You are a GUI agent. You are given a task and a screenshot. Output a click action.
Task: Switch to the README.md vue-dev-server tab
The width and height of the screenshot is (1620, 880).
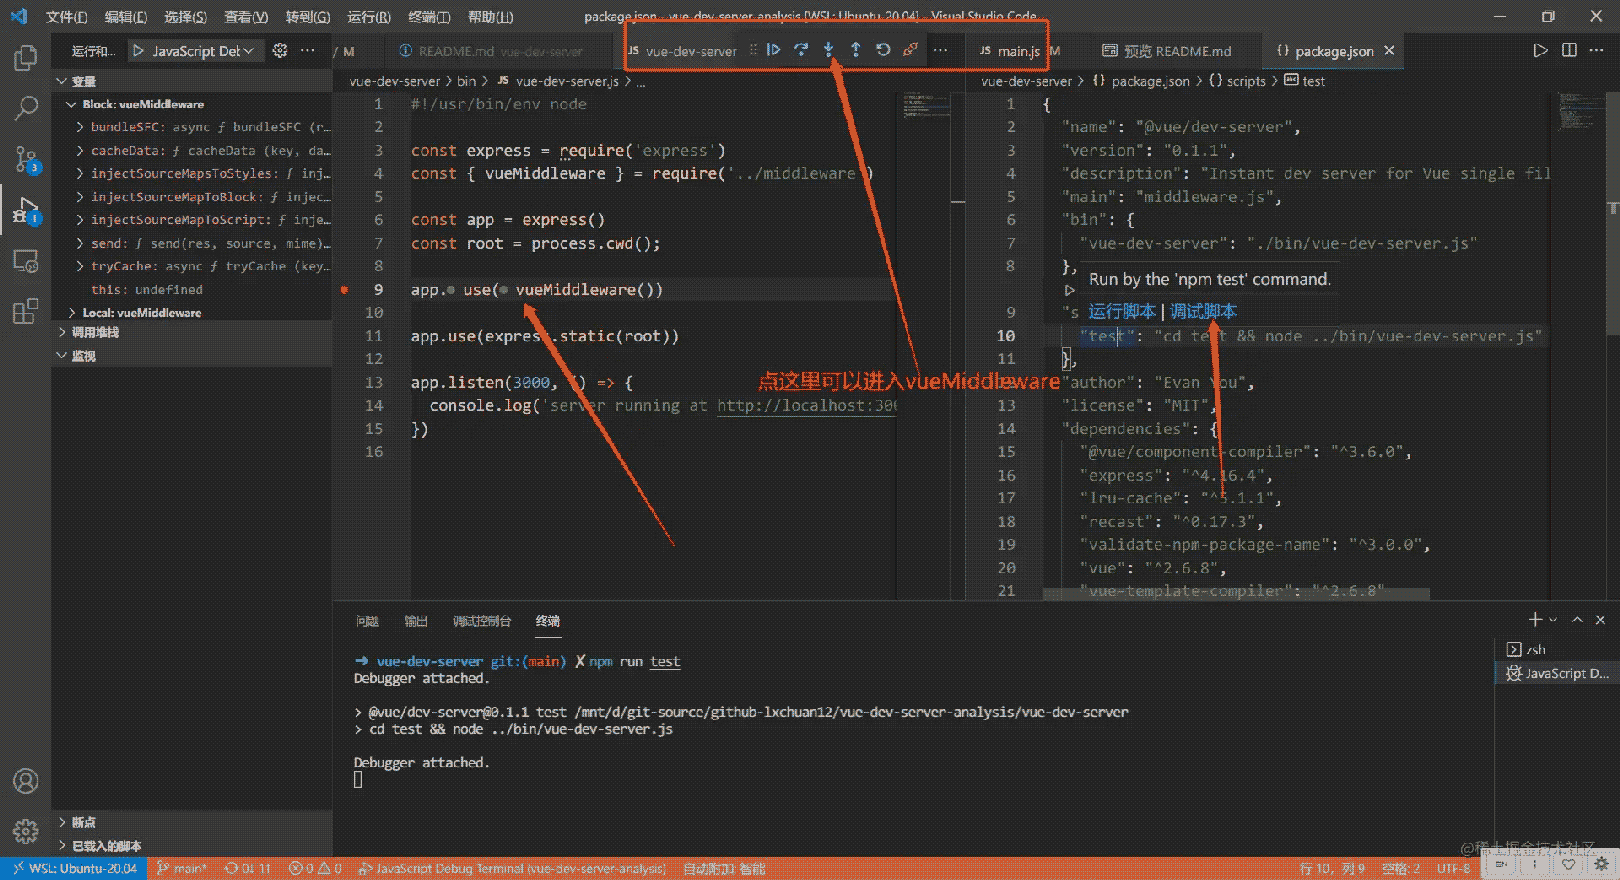pyautogui.click(x=490, y=51)
